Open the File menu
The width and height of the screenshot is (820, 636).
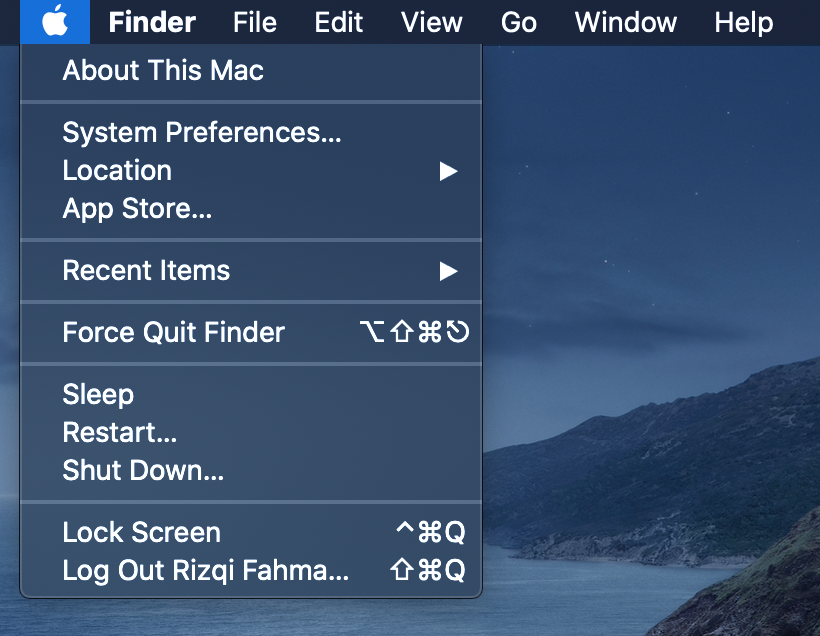point(254,22)
